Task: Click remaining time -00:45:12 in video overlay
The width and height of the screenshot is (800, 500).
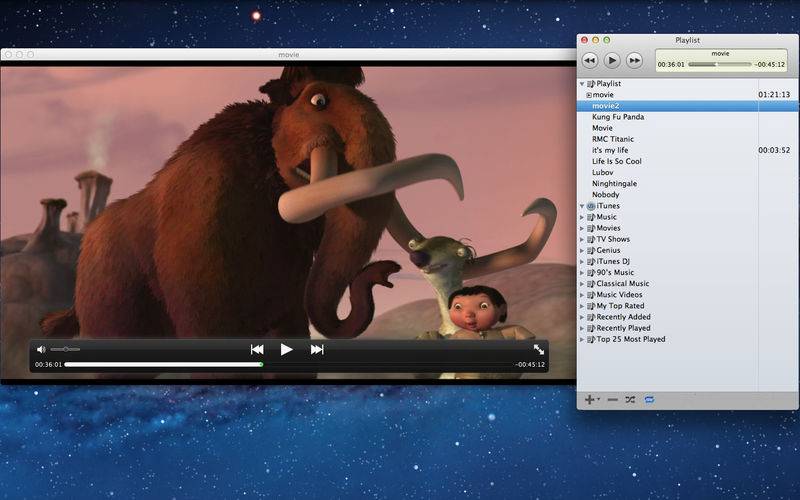Action: click(x=530, y=365)
